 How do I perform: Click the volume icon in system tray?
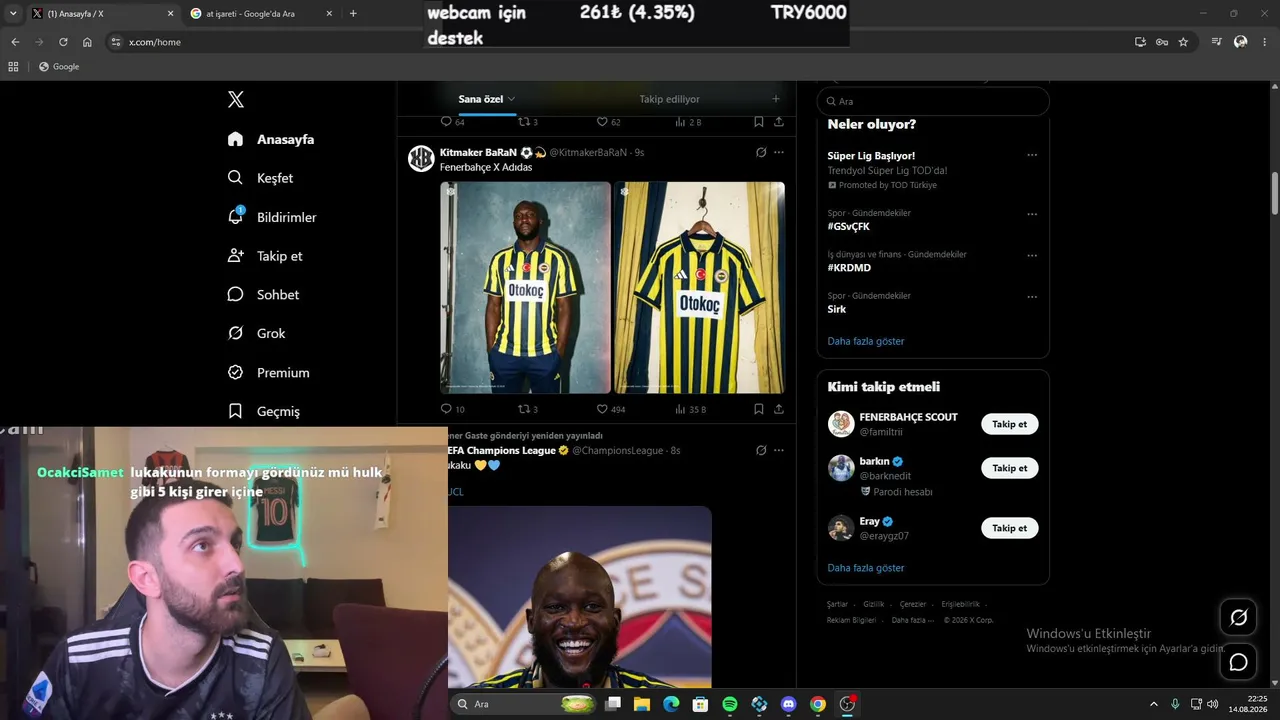pyautogui.click(x=1212, y=704)
